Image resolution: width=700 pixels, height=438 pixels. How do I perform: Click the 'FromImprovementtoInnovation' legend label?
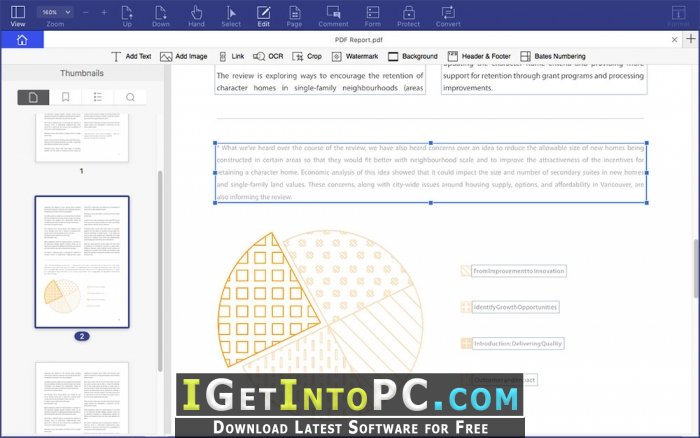pyautogui.click(x=519, y=271)
